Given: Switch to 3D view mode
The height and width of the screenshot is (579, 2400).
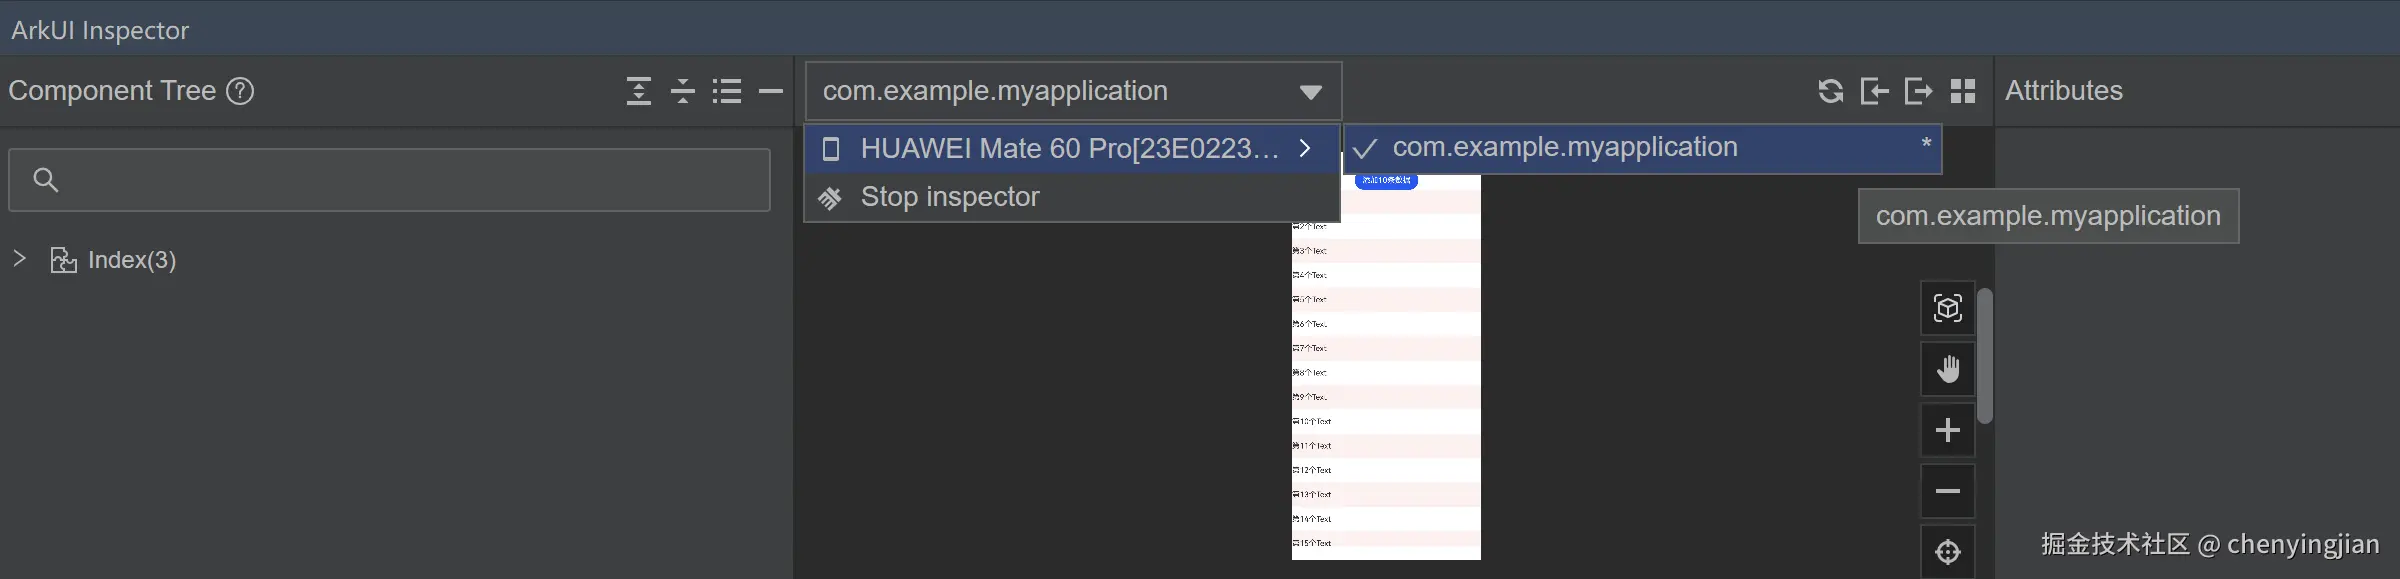Looking at the screenshot, I should 1947,308.
